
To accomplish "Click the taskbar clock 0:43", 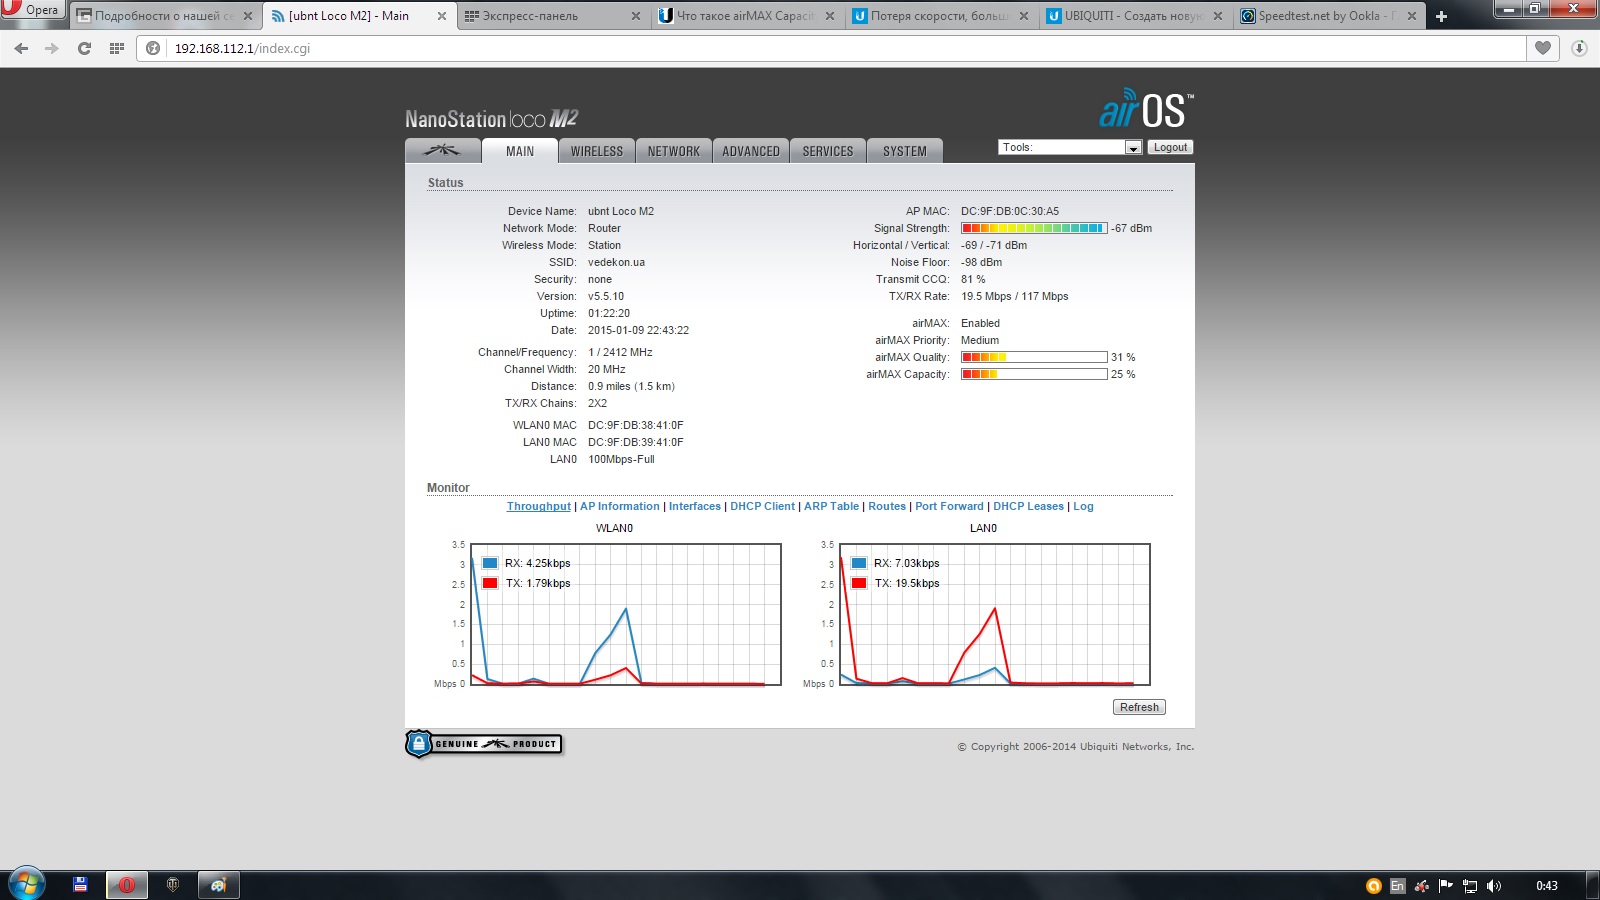I will point(1546,885).
